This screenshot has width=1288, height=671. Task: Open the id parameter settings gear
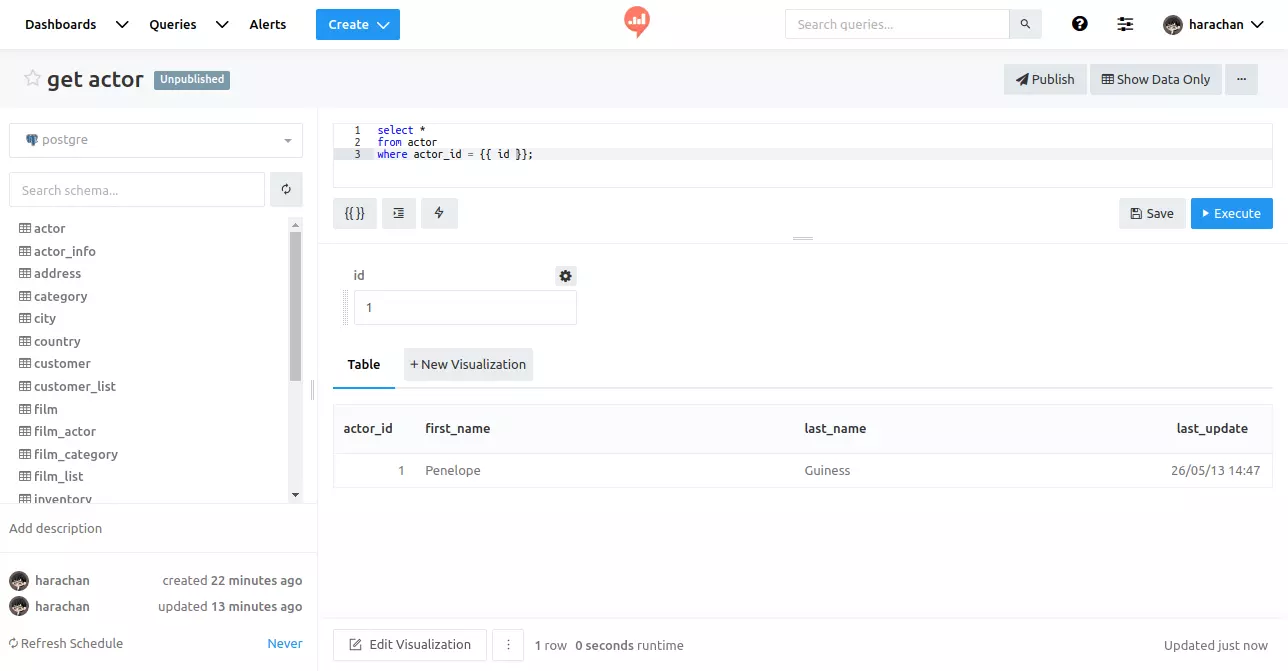point(565,275)
